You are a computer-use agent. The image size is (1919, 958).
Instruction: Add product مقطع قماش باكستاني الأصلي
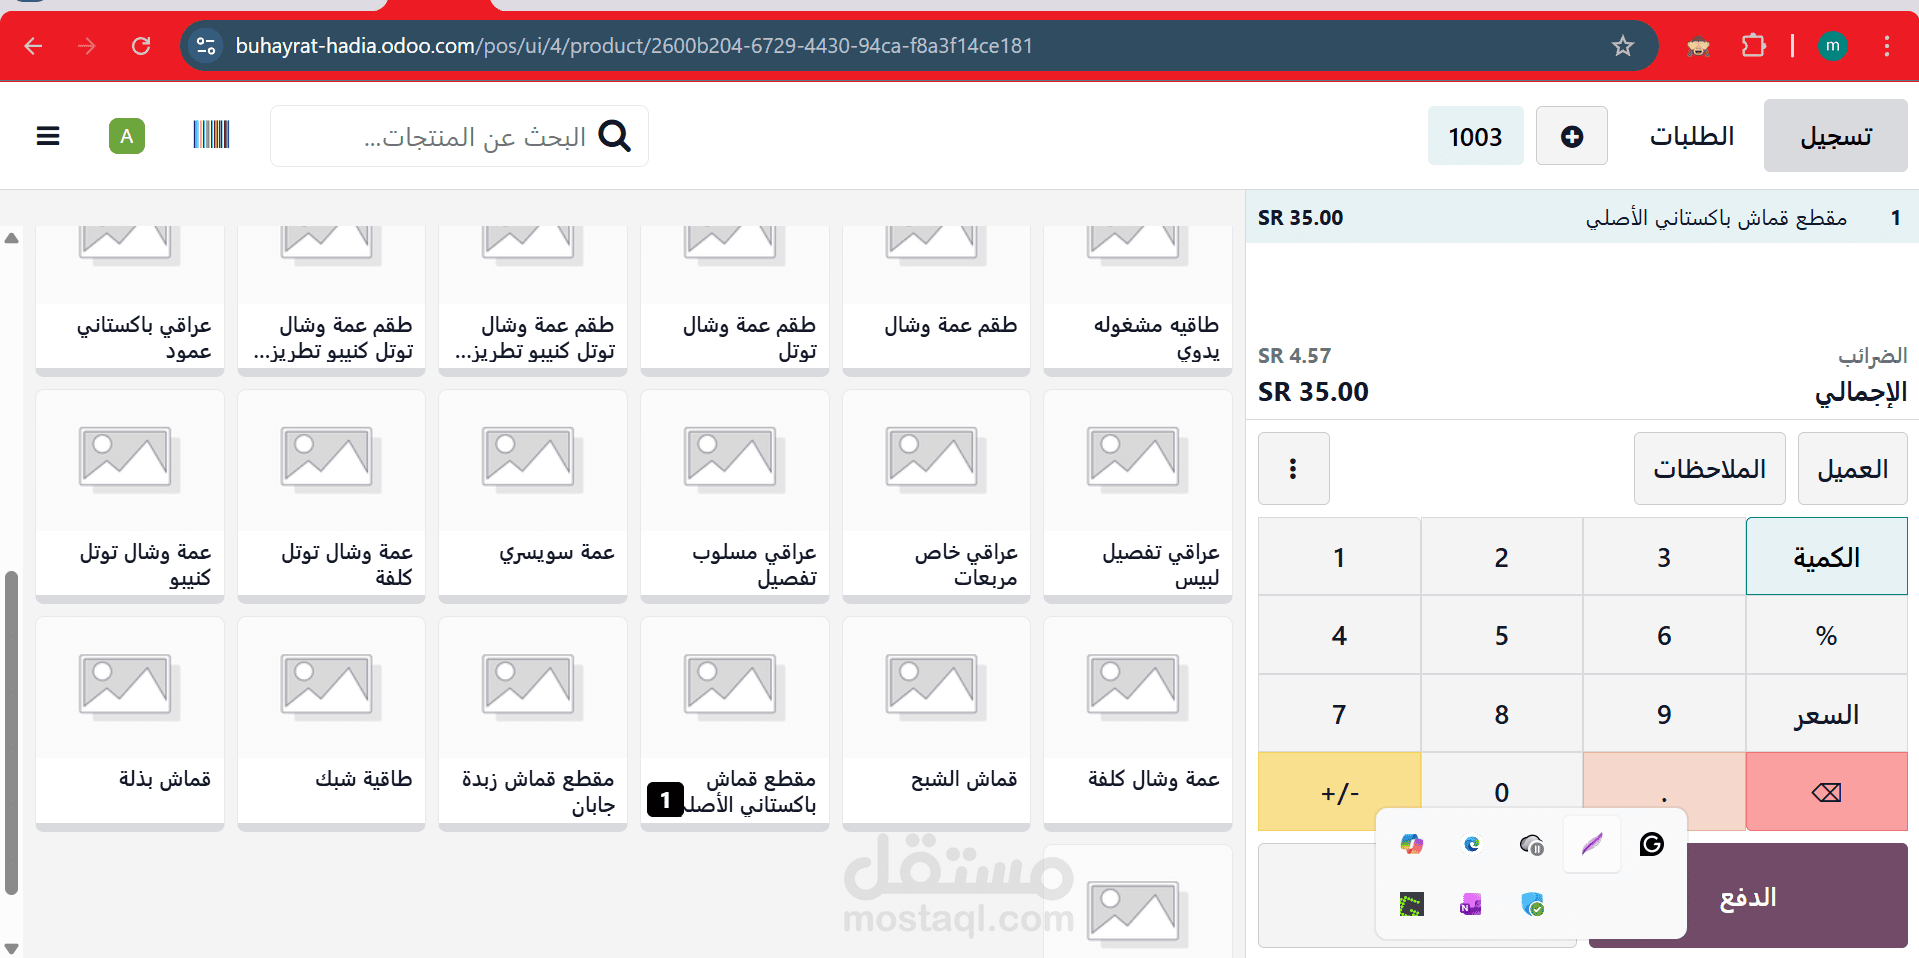pos(735,723)
